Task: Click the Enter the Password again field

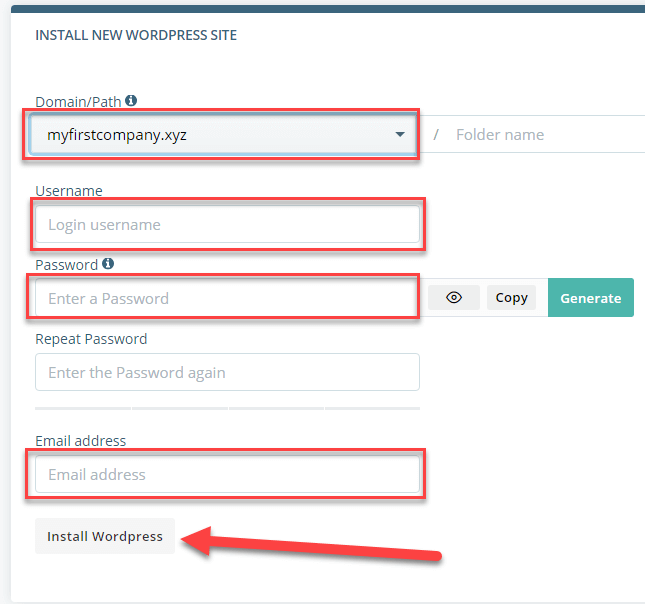Action: pos(227,372)
